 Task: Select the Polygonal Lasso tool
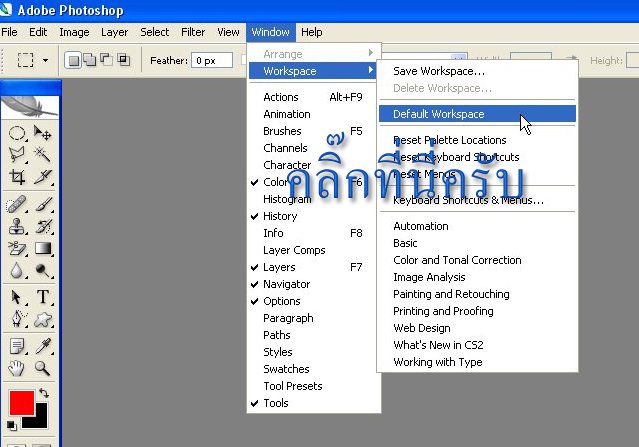[17, 155]
